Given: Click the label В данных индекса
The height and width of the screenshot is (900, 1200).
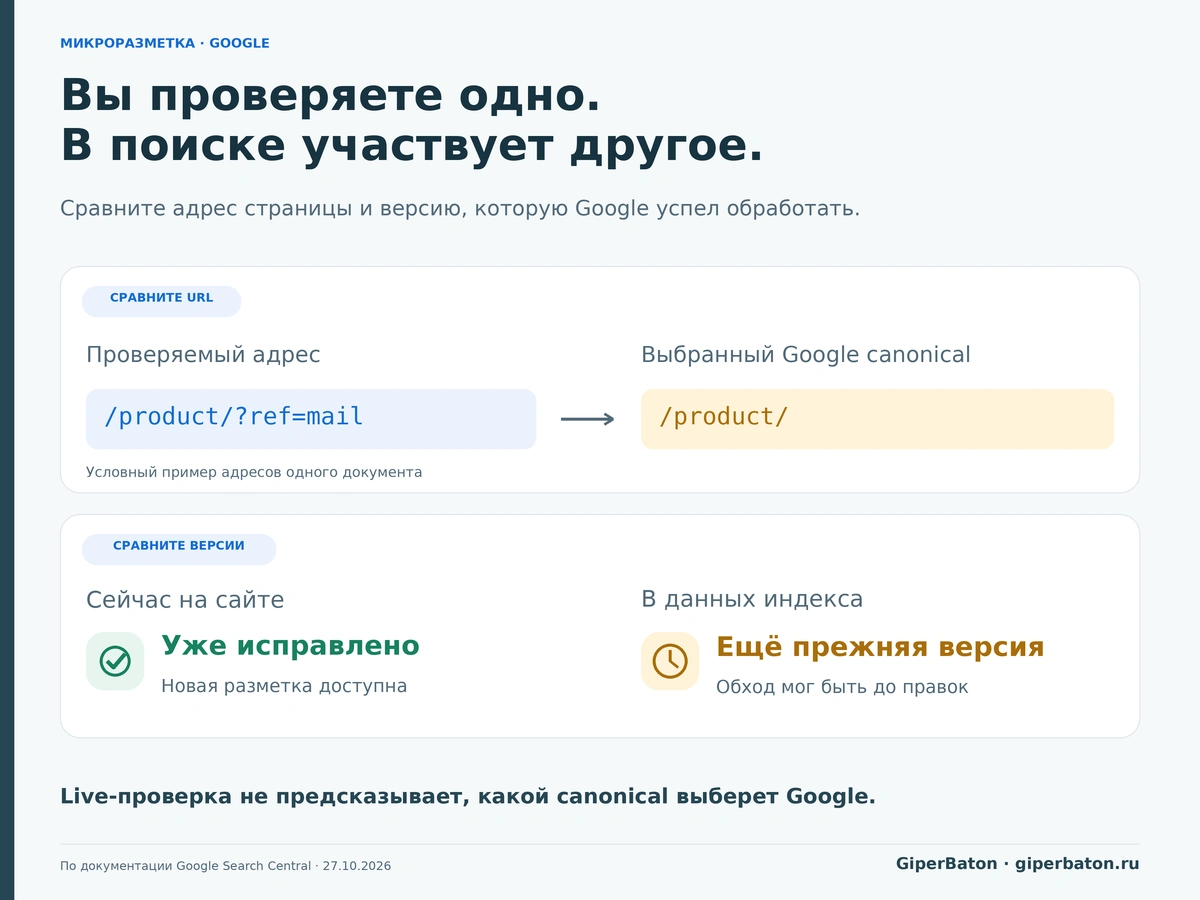Looking at the screenshot, I should (x=752, y=600).
